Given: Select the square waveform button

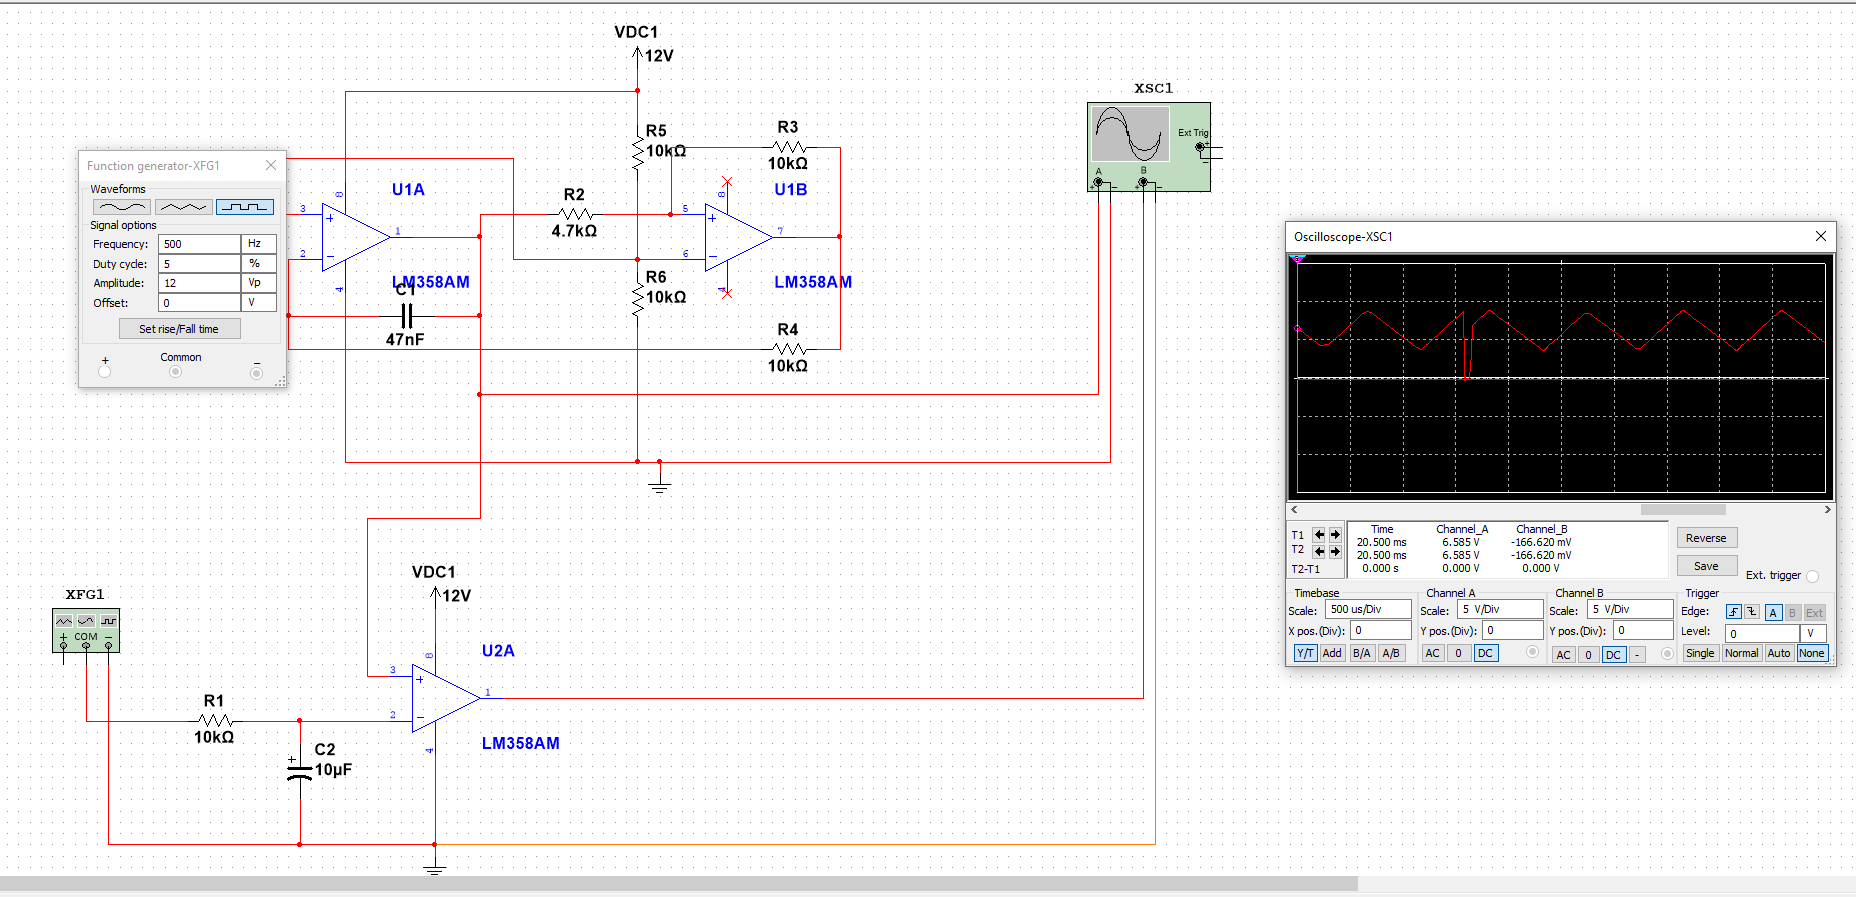Looking at the screenshot, I should coord(245,207).
